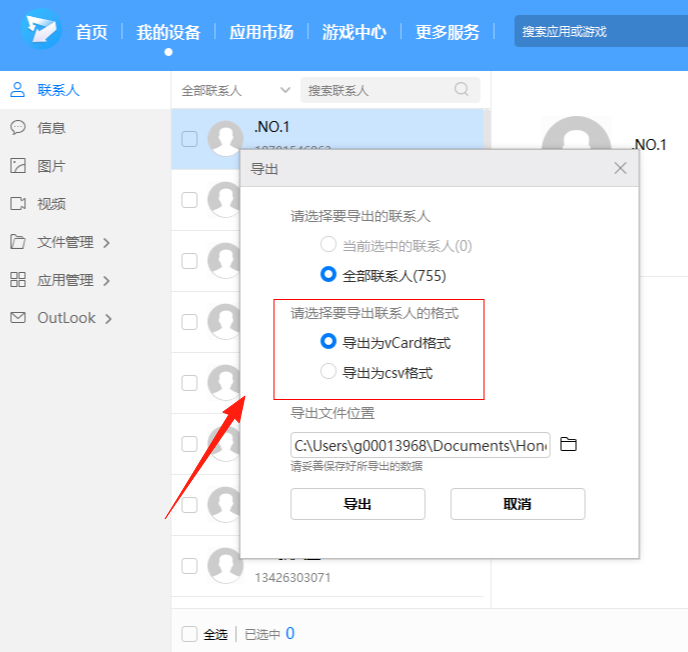Click the .NO.1 contact avatar in list
This screenshot has height=652, width=688.
(225, 139)
